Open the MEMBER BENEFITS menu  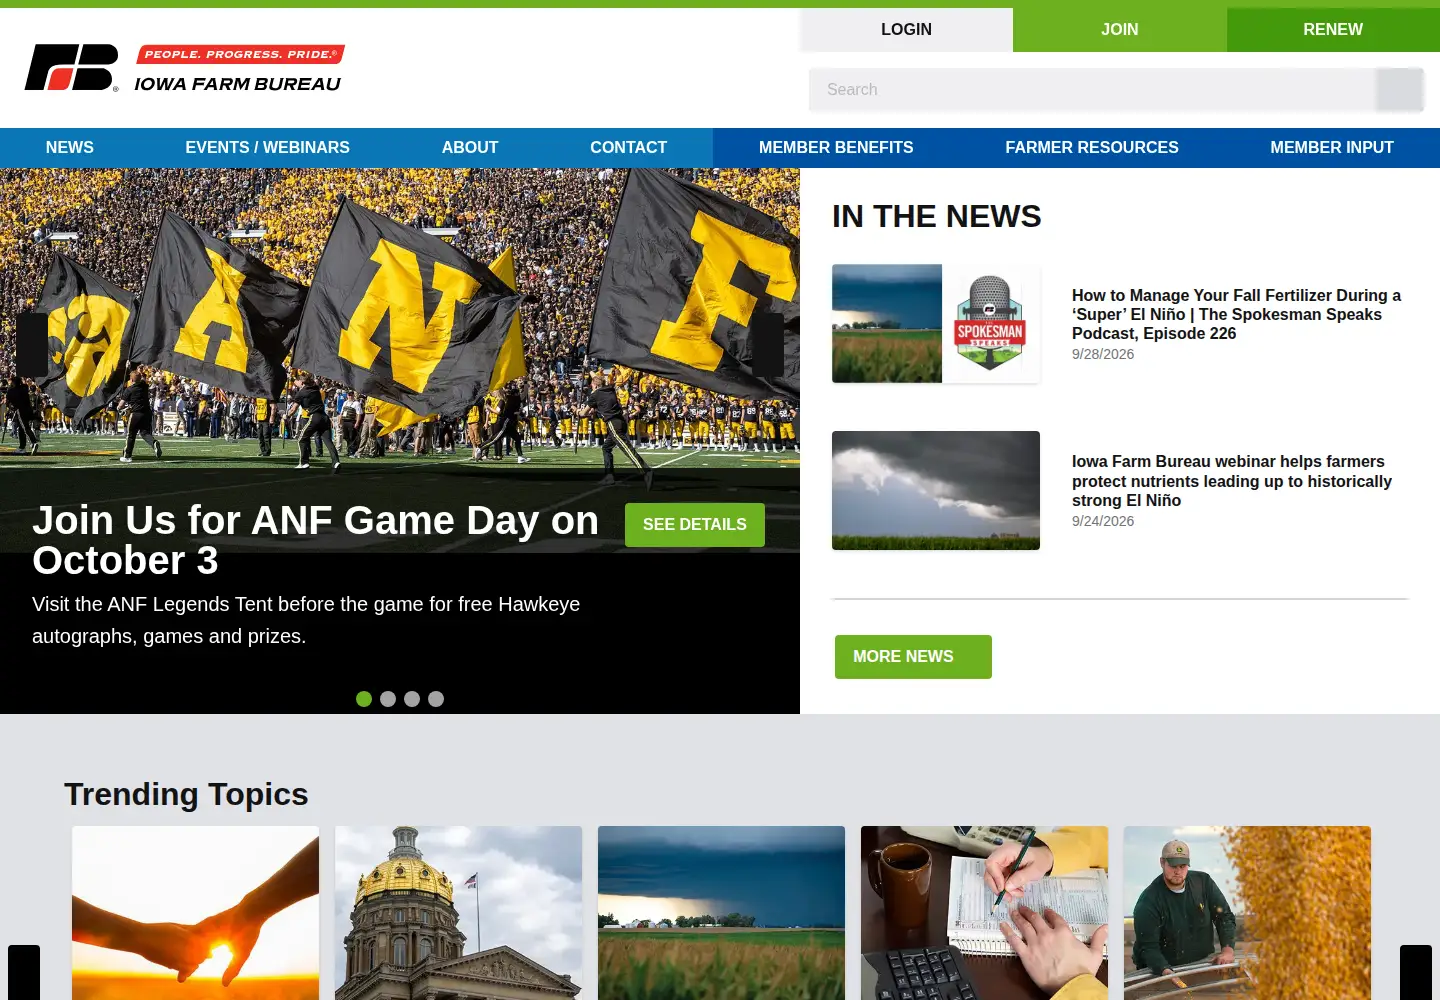point(836,148)
